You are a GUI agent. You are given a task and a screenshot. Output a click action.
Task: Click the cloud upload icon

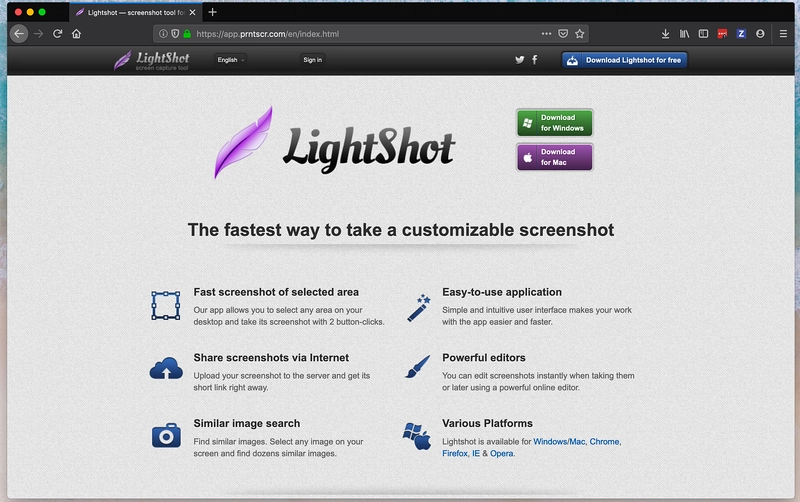point(166,368)
